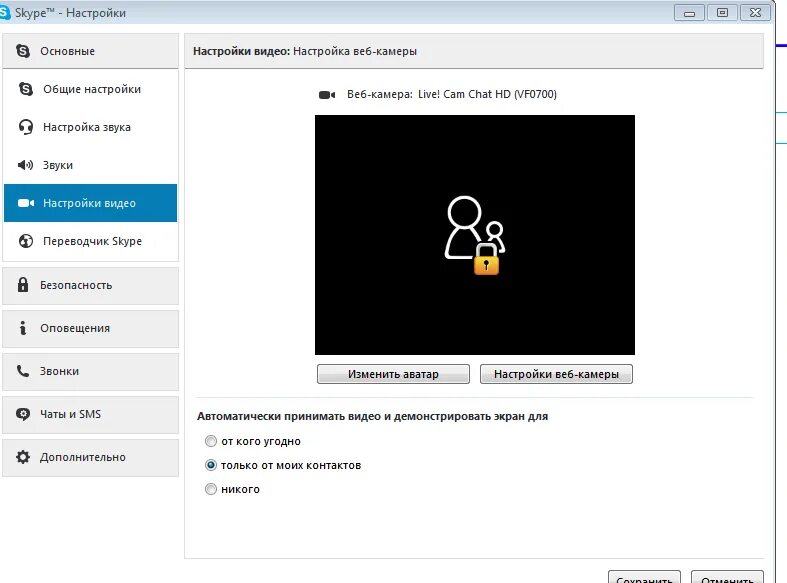Click the black webcam preview area
The image size is (787, 583).
tap(475, 235)
